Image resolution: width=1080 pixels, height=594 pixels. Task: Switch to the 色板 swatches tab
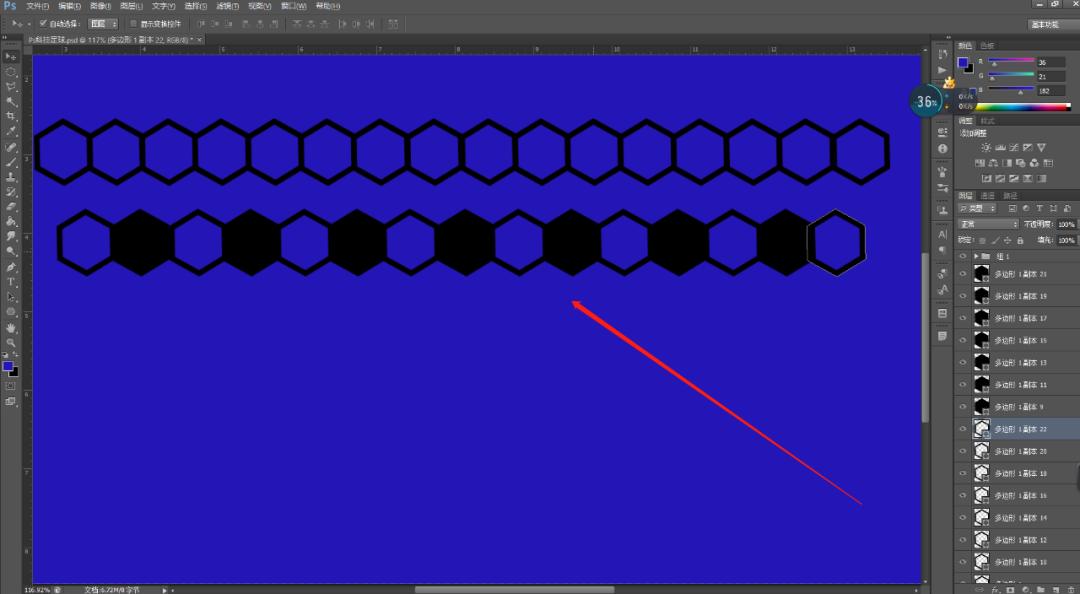987,45
